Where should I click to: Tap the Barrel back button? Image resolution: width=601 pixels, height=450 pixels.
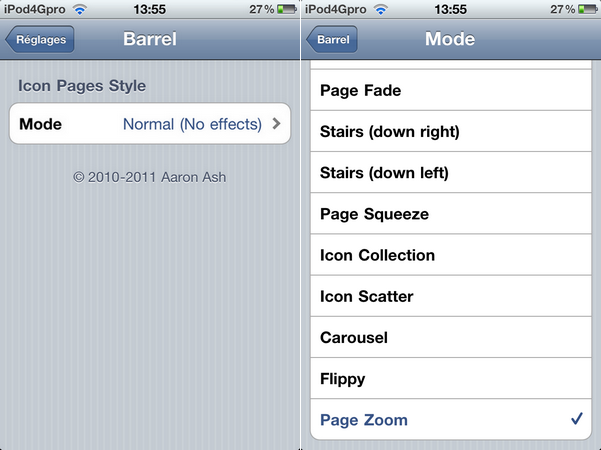332,40
